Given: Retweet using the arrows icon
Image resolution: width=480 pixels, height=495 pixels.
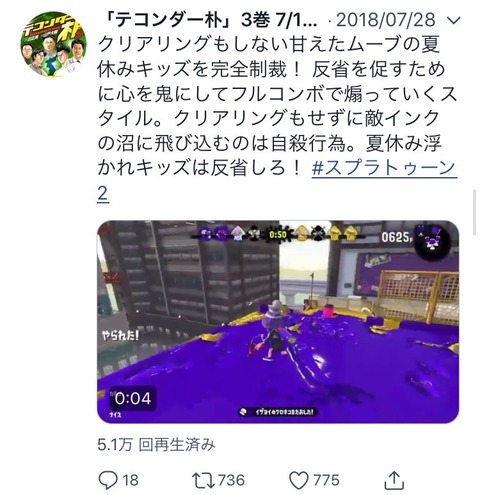Looking at the screenshot, I should (x=203, y=480).
